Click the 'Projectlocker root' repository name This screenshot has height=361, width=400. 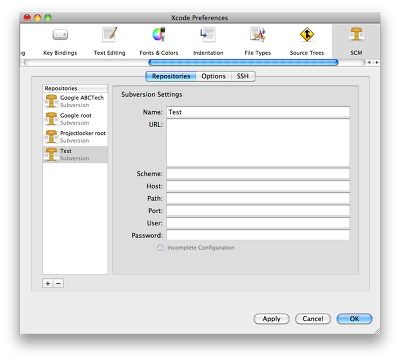click(x=83, y=133)
